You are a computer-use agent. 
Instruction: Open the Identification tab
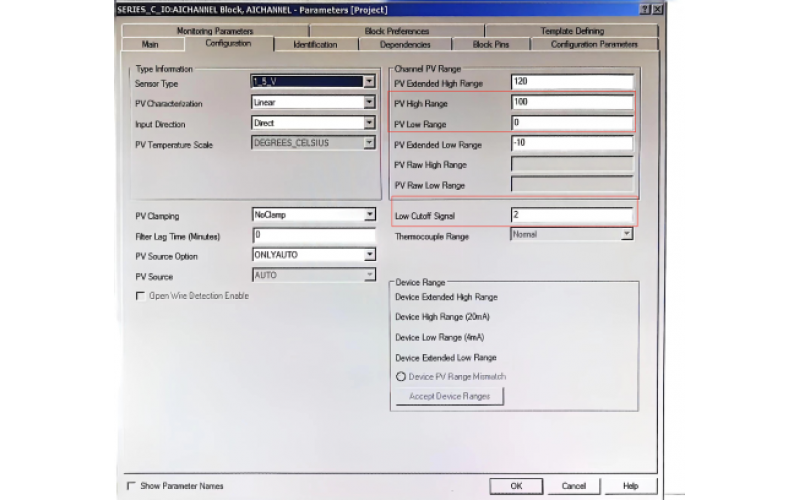tap(315, 44)
